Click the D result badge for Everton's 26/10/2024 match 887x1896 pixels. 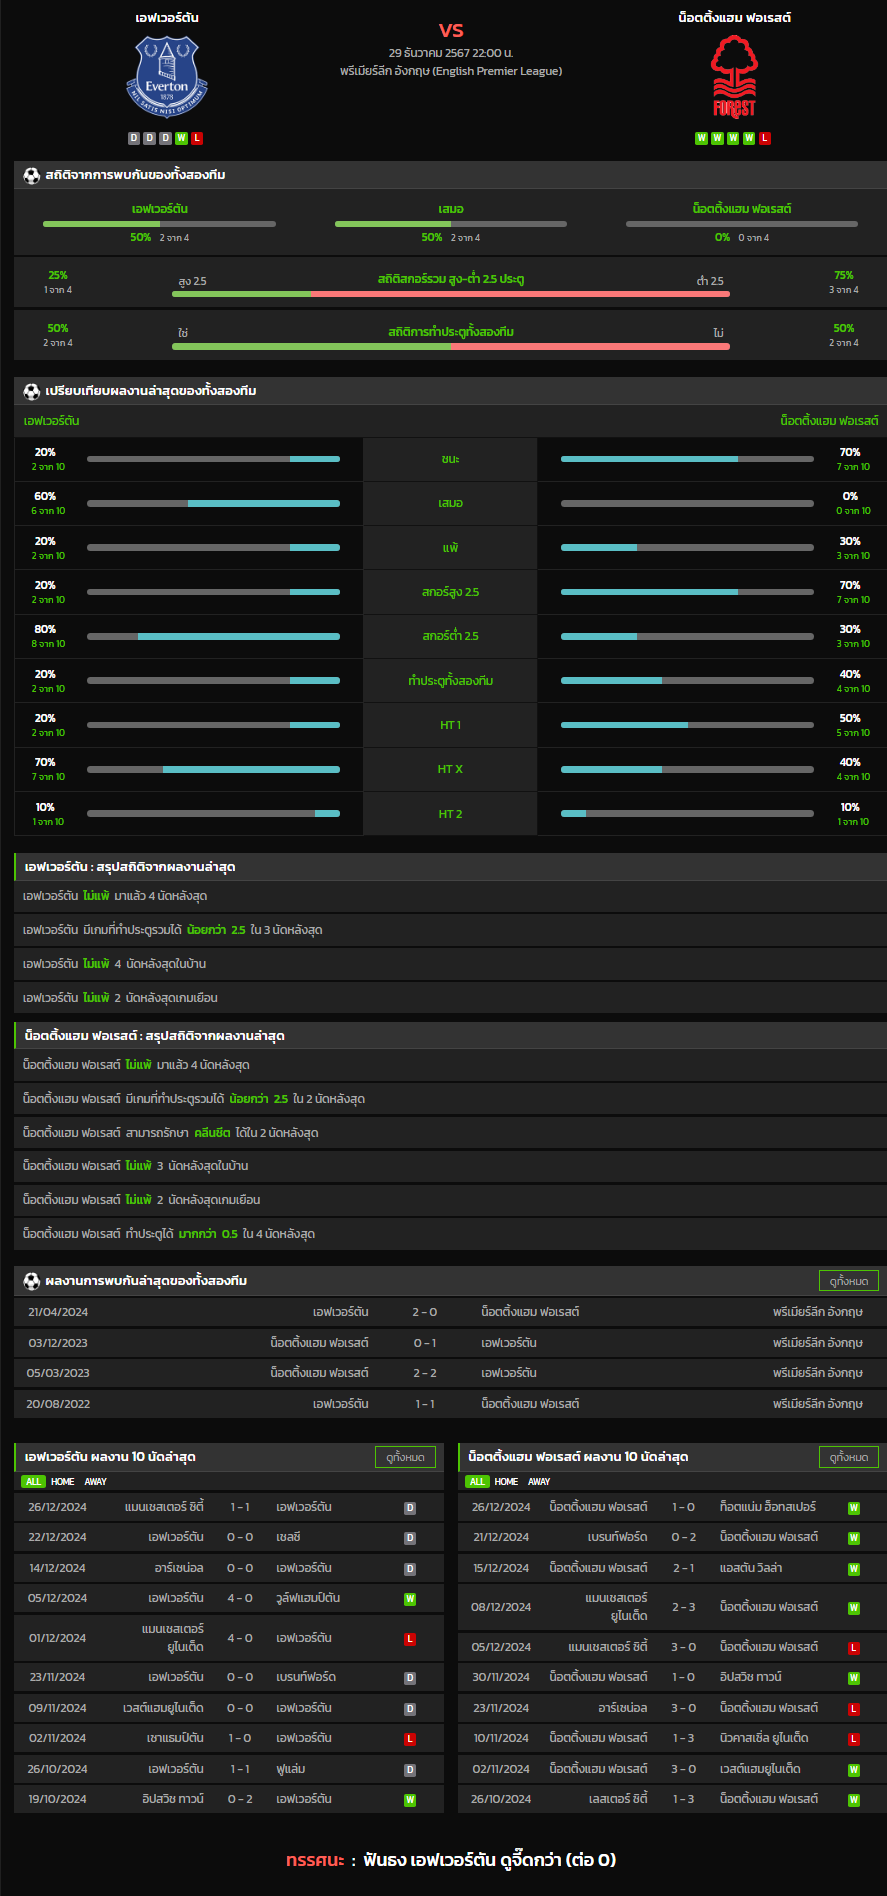410,1770
